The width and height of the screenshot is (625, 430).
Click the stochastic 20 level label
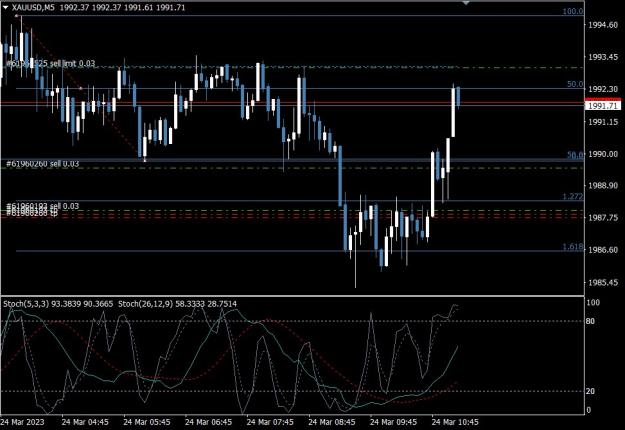[590, 391]
